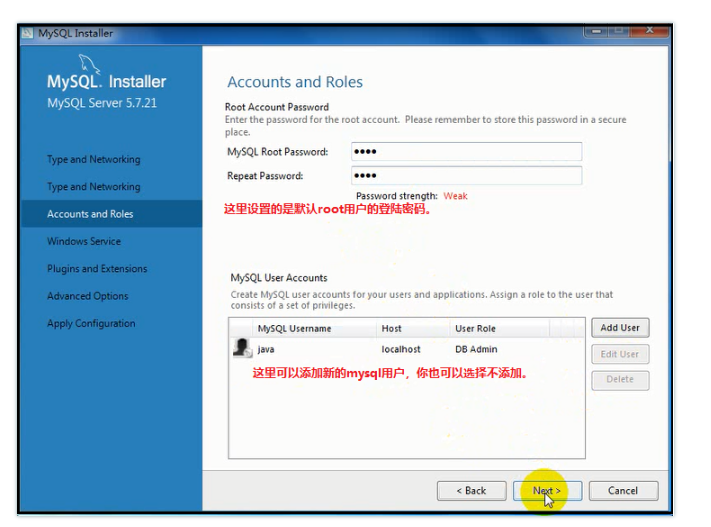Click the localhost host cell
Viewport: 711px width, 527px height.
click(x=401, y=349)
